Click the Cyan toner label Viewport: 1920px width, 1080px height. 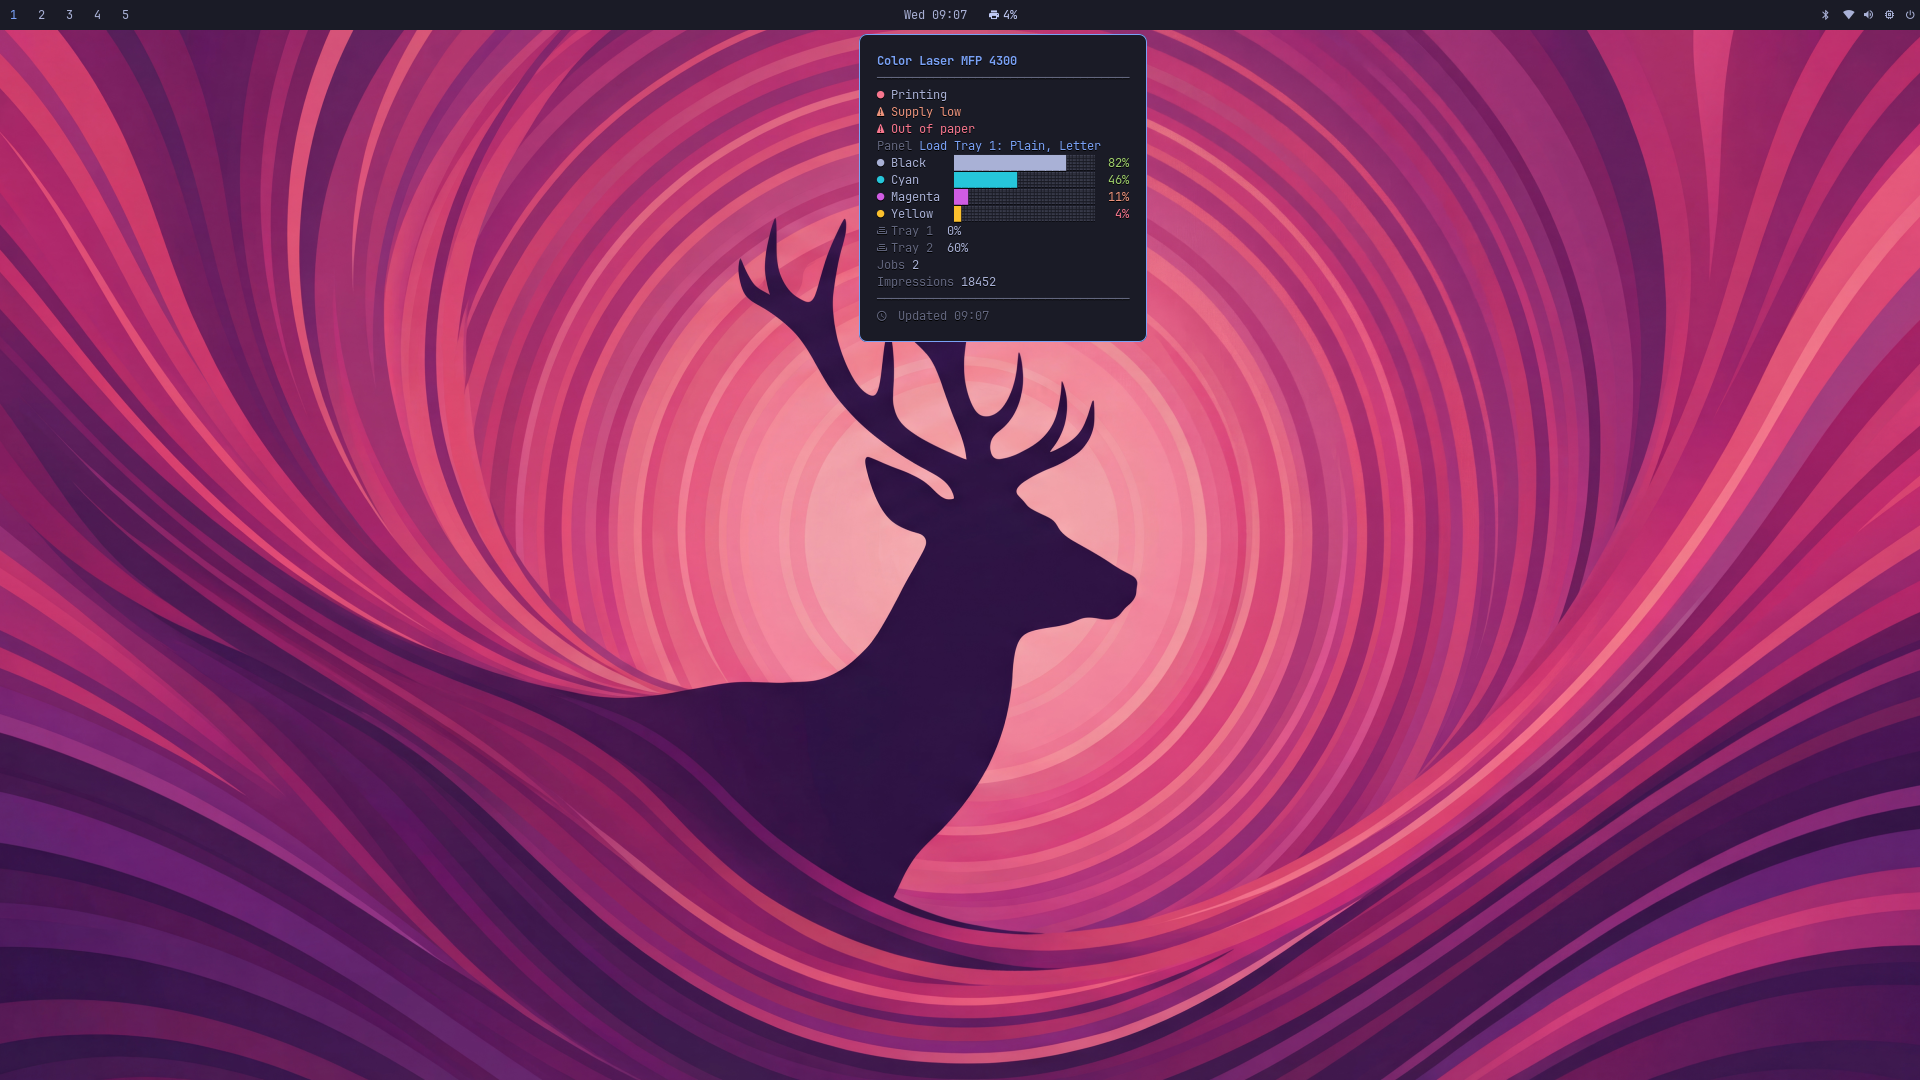point(905,180)
